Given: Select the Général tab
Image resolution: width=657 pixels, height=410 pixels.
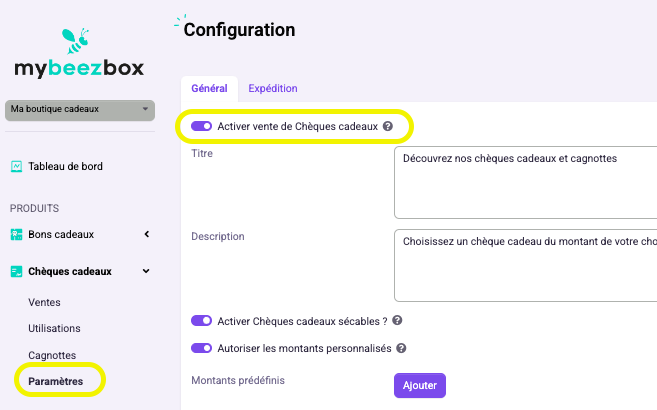Looking at the screenshot, I should coord(210,88).
